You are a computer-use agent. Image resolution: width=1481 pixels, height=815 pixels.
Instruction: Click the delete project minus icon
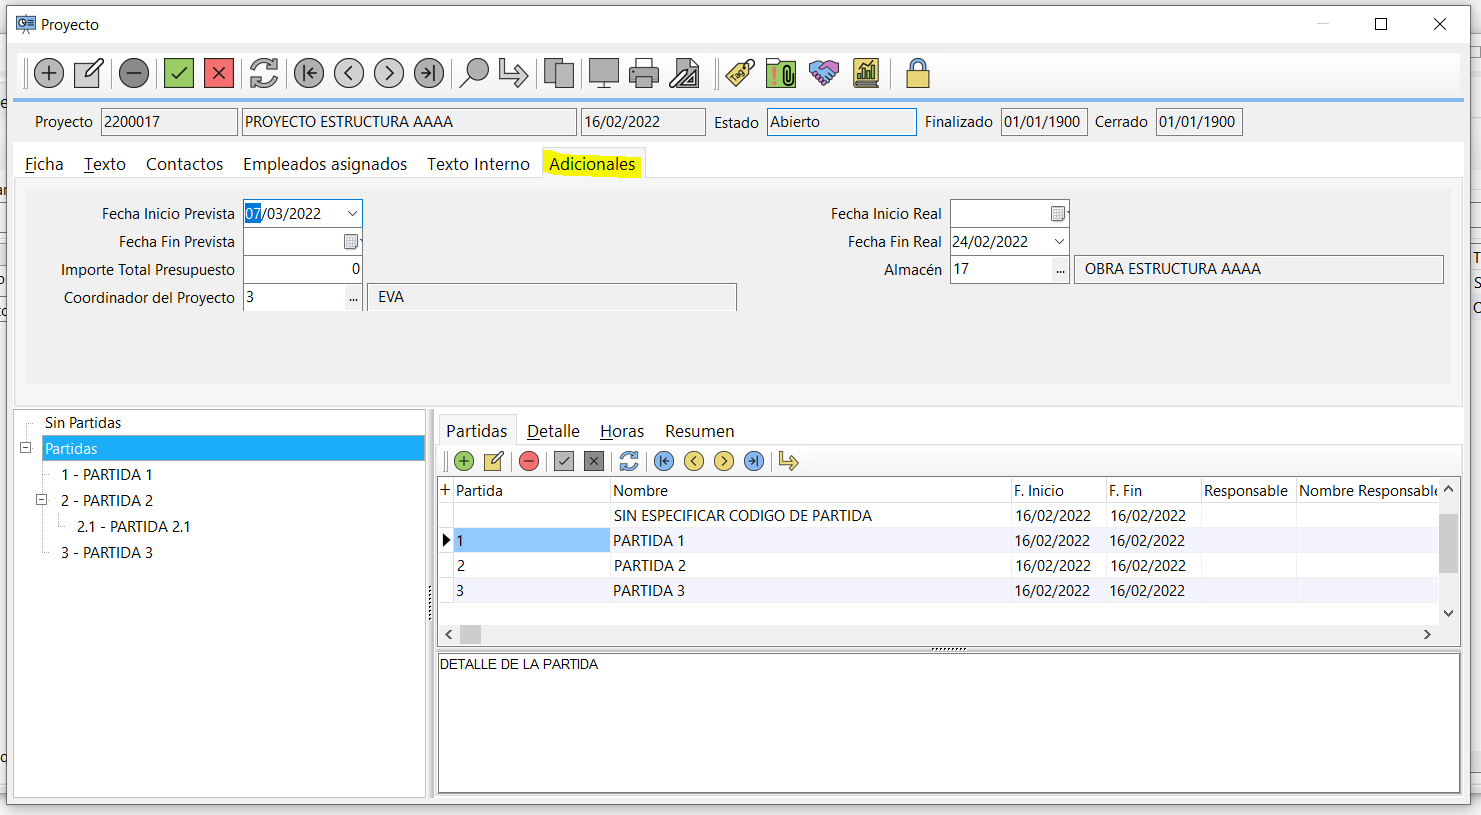(134, 73)
